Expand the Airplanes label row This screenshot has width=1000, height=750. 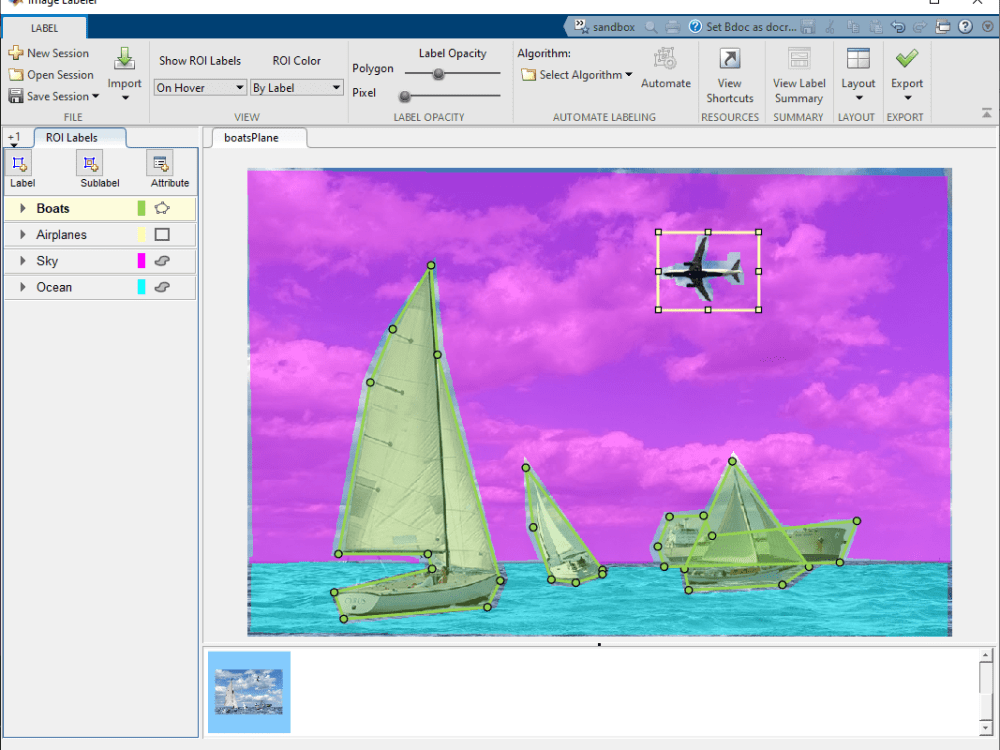[22, 234]
